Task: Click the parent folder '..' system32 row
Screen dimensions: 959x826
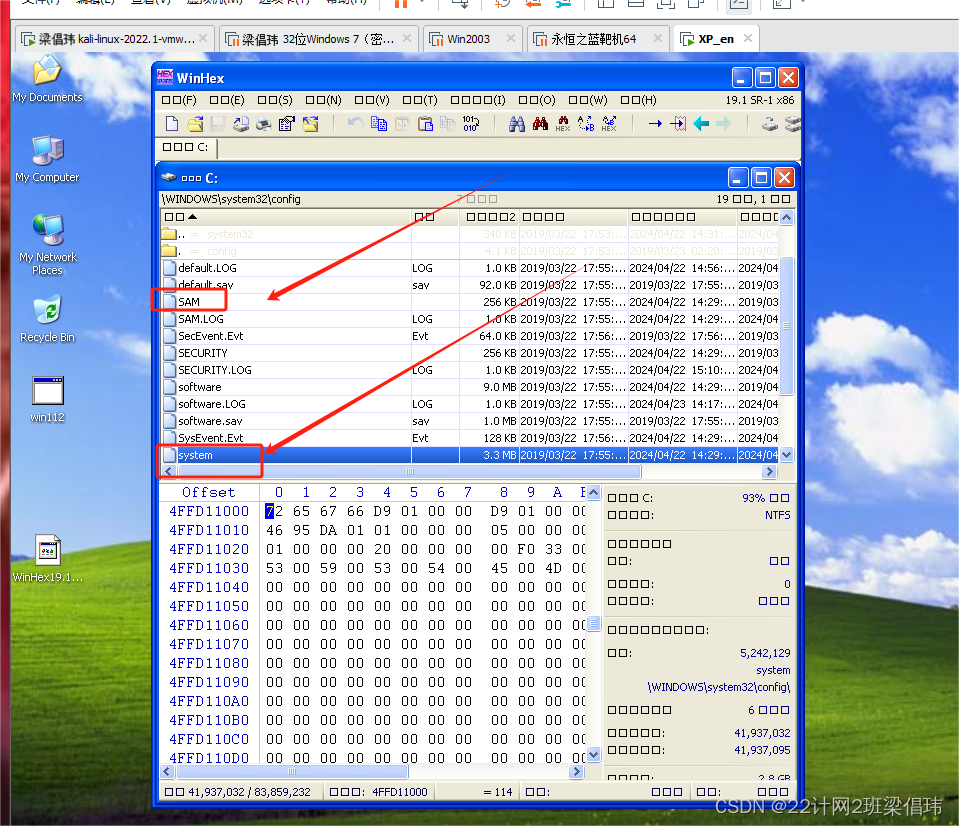Action: coord(470,234)
